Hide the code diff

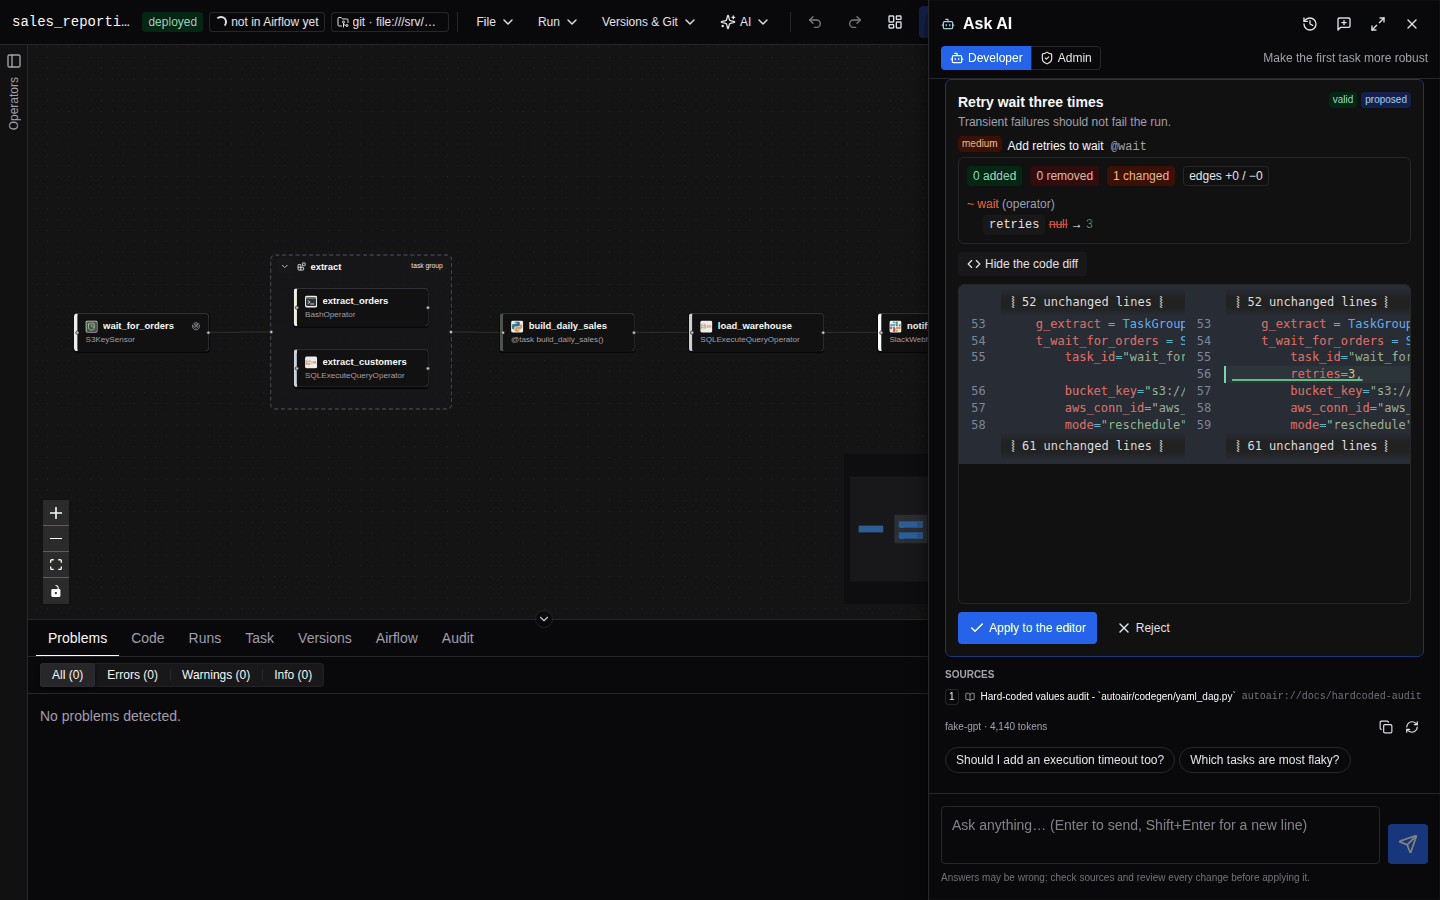(x=1022, y=264)
